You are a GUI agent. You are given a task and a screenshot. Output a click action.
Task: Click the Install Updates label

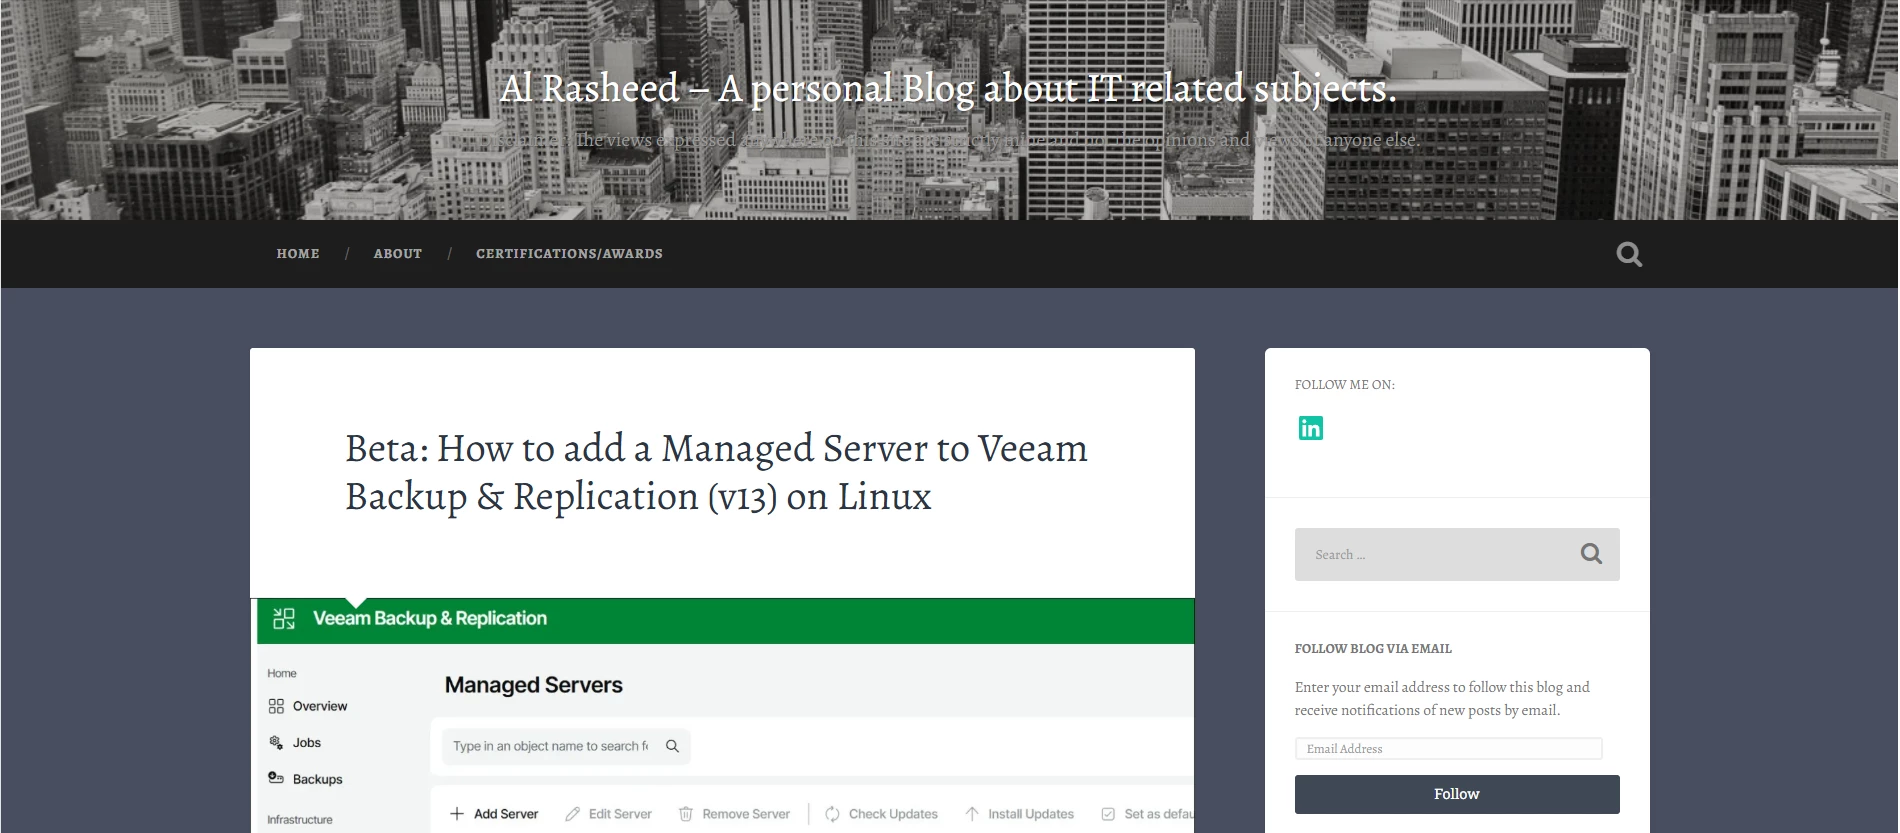point(1031,814)
